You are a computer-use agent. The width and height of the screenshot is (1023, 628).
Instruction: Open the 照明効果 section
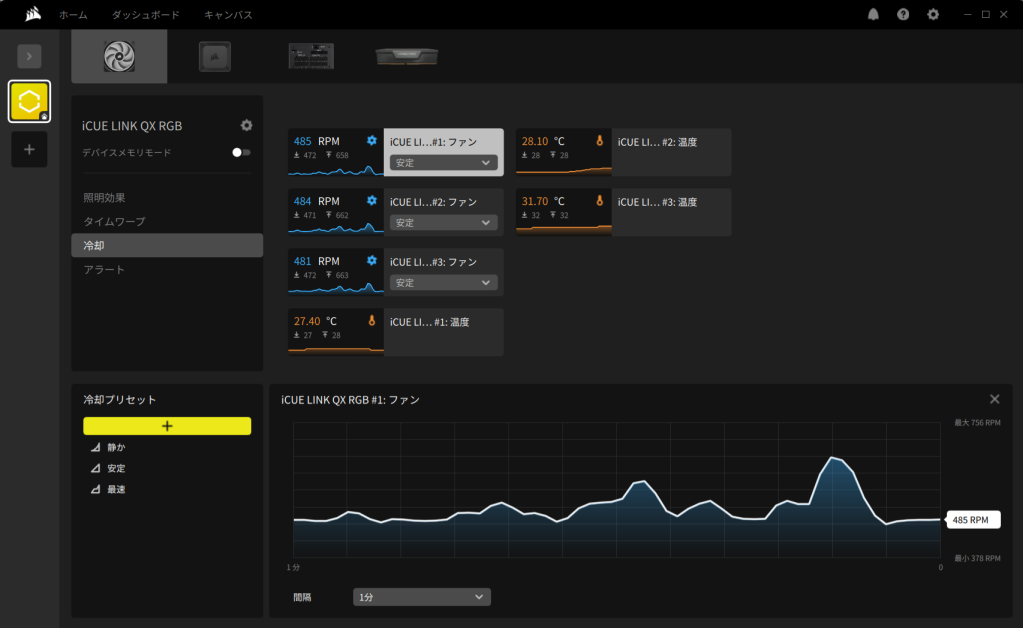point(104,198)
